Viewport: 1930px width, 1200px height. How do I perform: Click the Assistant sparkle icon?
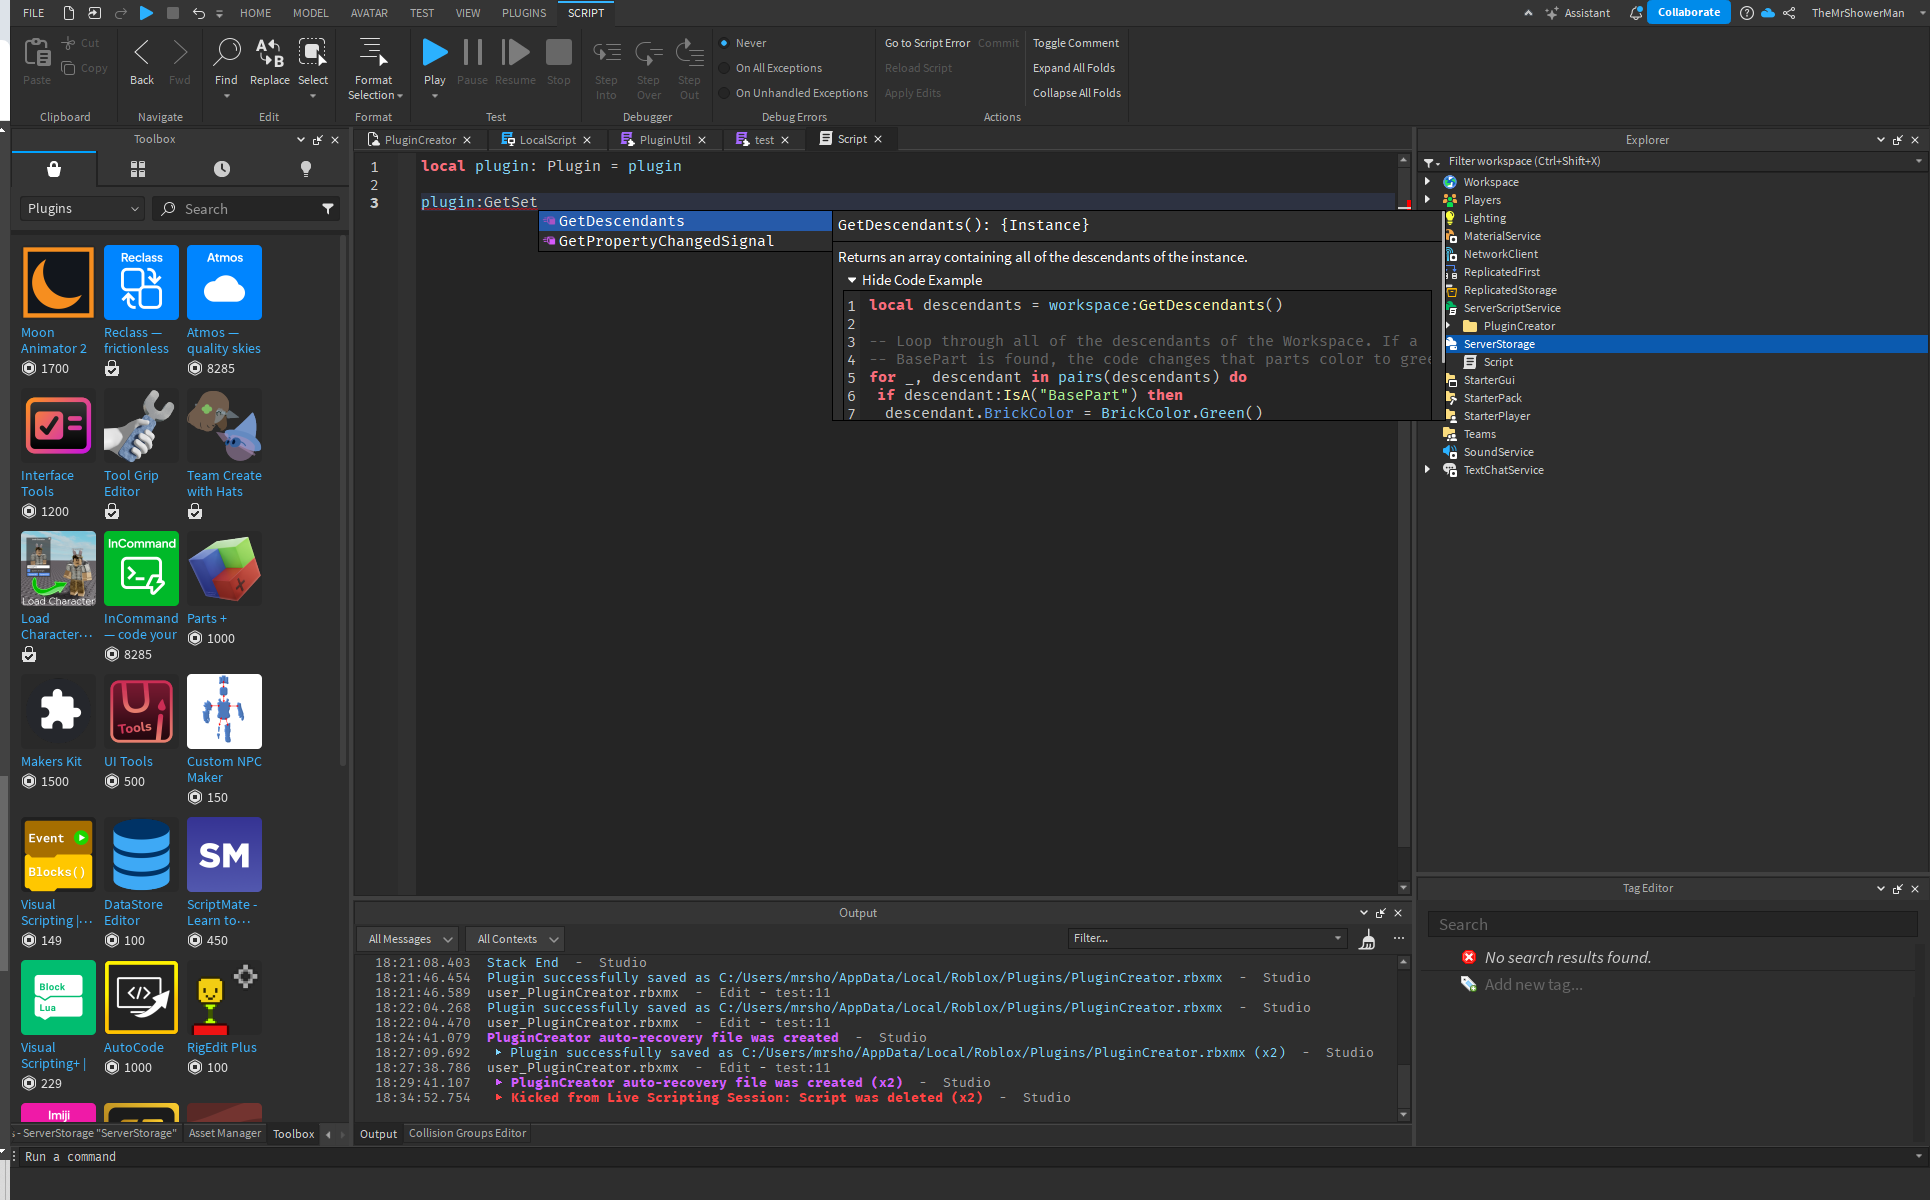point(1552,13)
